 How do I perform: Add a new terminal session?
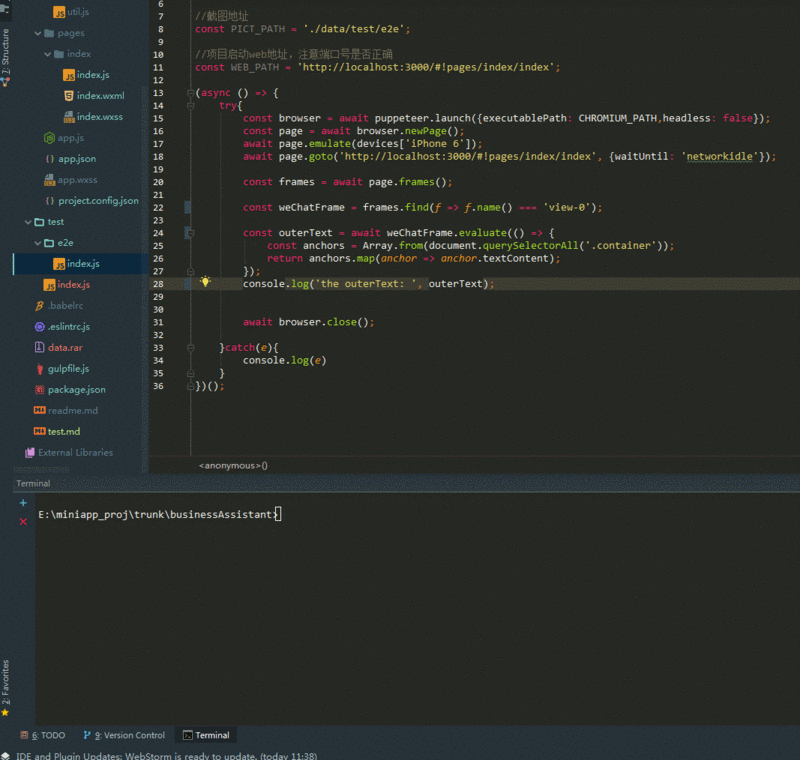coord(23,503)
